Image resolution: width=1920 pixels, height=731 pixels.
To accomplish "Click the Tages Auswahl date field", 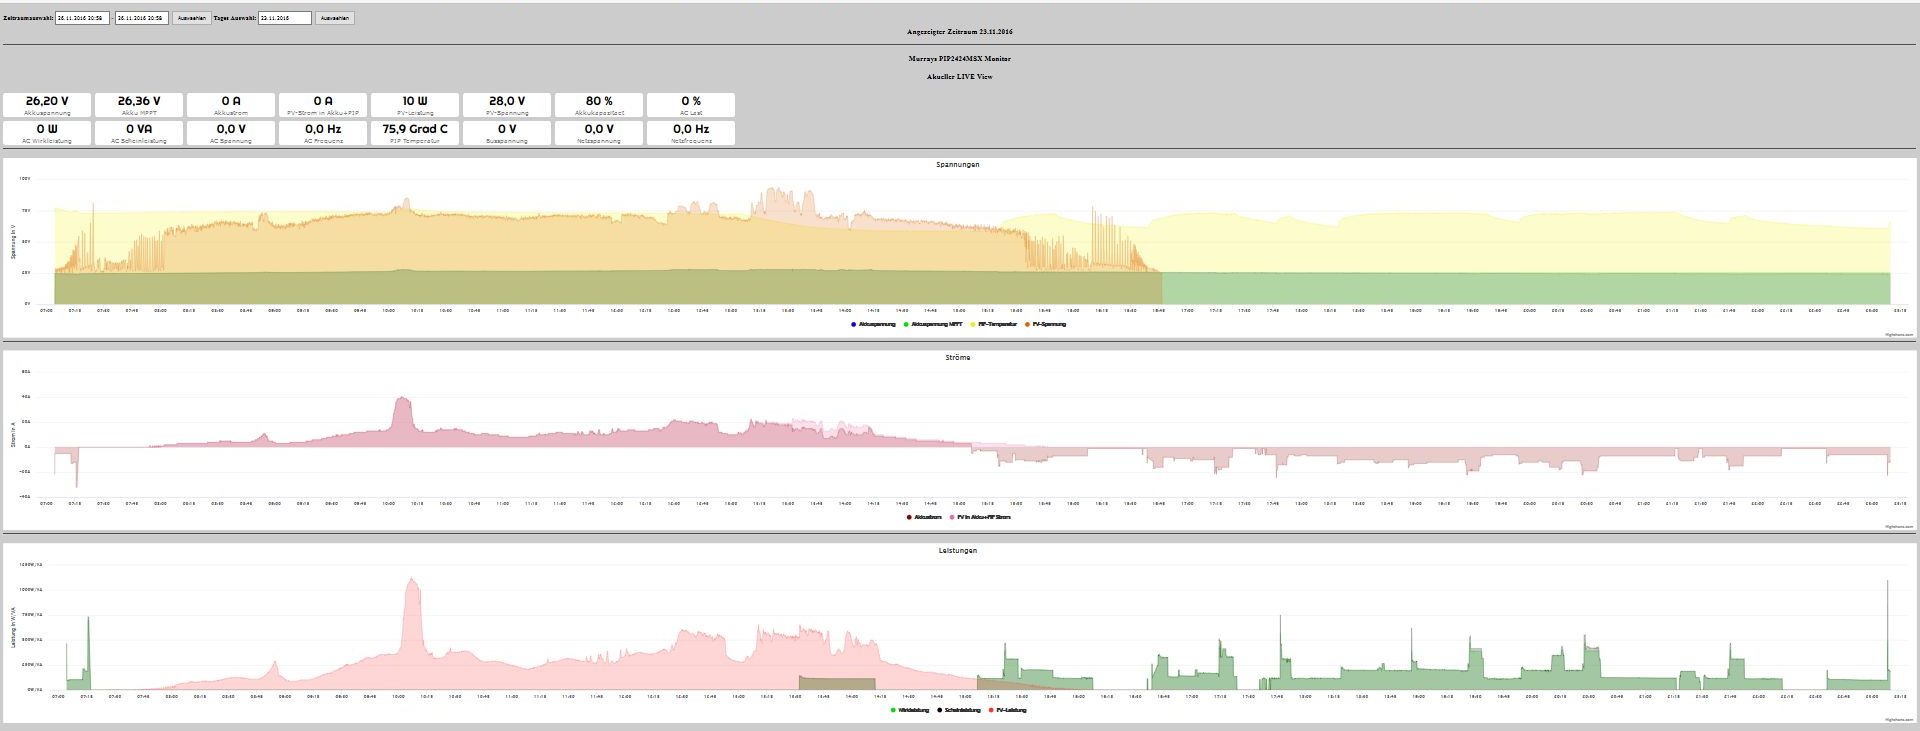I will click(x=285, y=18).
